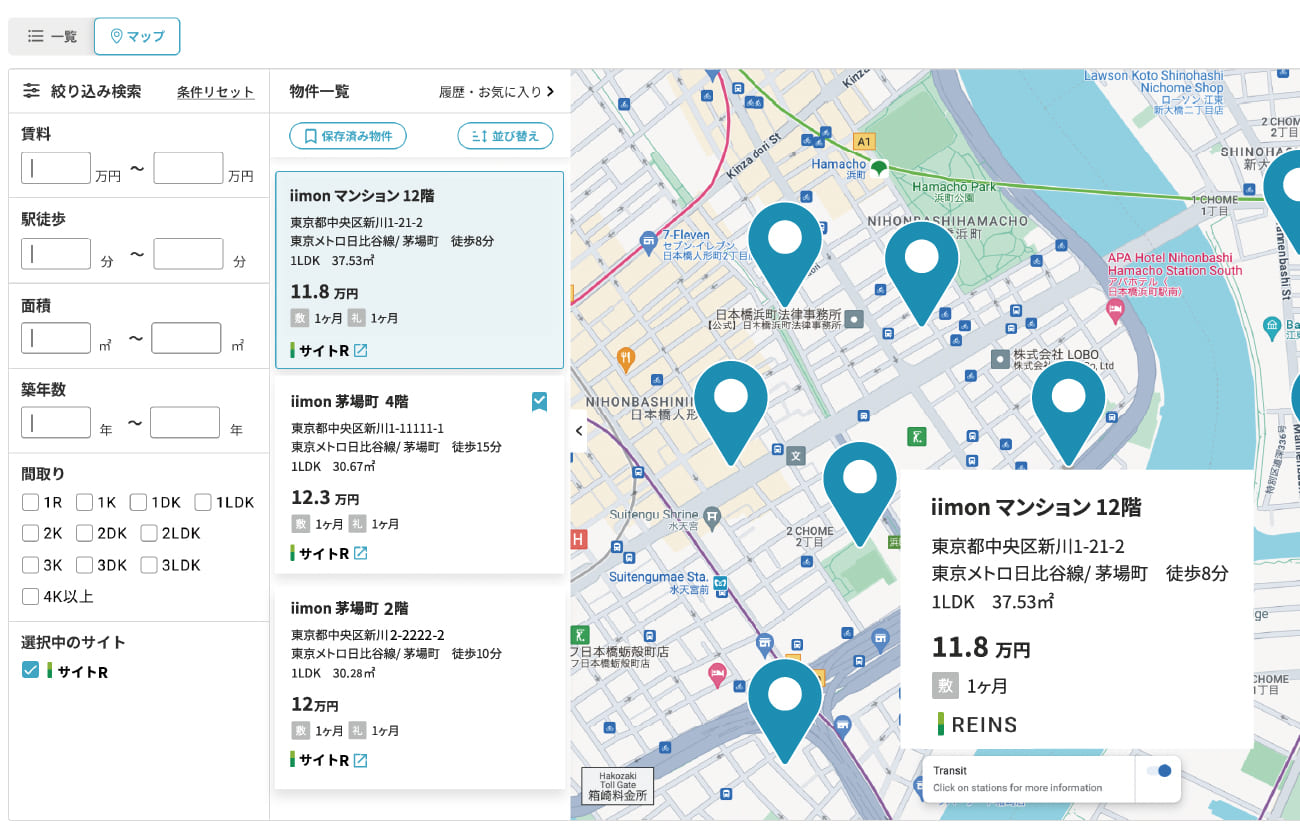Image resolution: width=1300 pixels, height=827 pixels.
Task: Click bookmark icon on iimon 茅場町 4階 listing
Action: coord(539,402)
